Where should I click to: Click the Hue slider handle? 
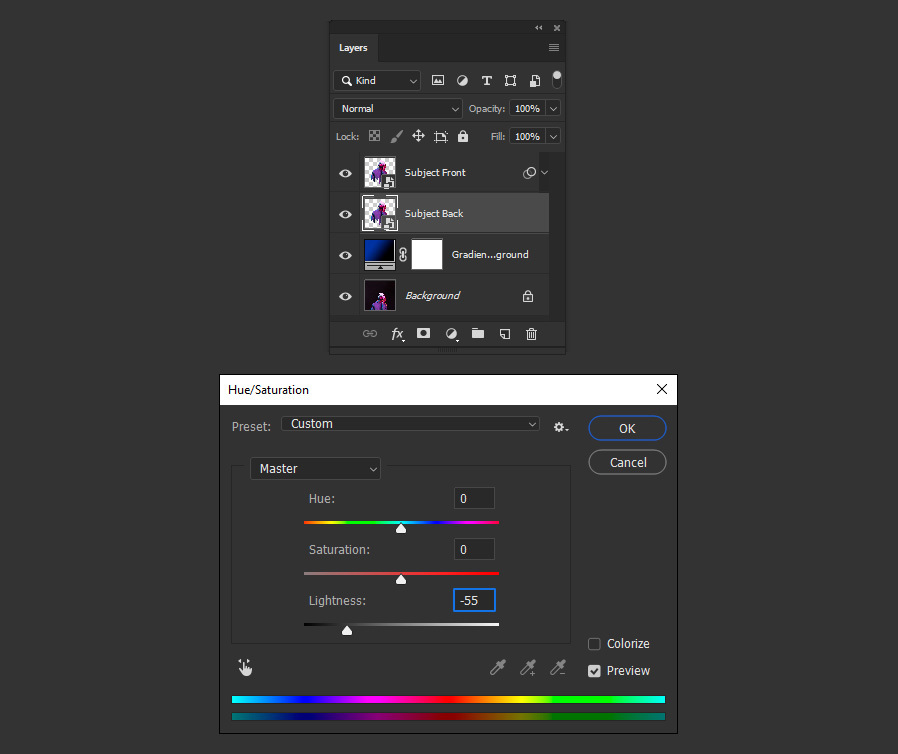click(x=401, y=528)
